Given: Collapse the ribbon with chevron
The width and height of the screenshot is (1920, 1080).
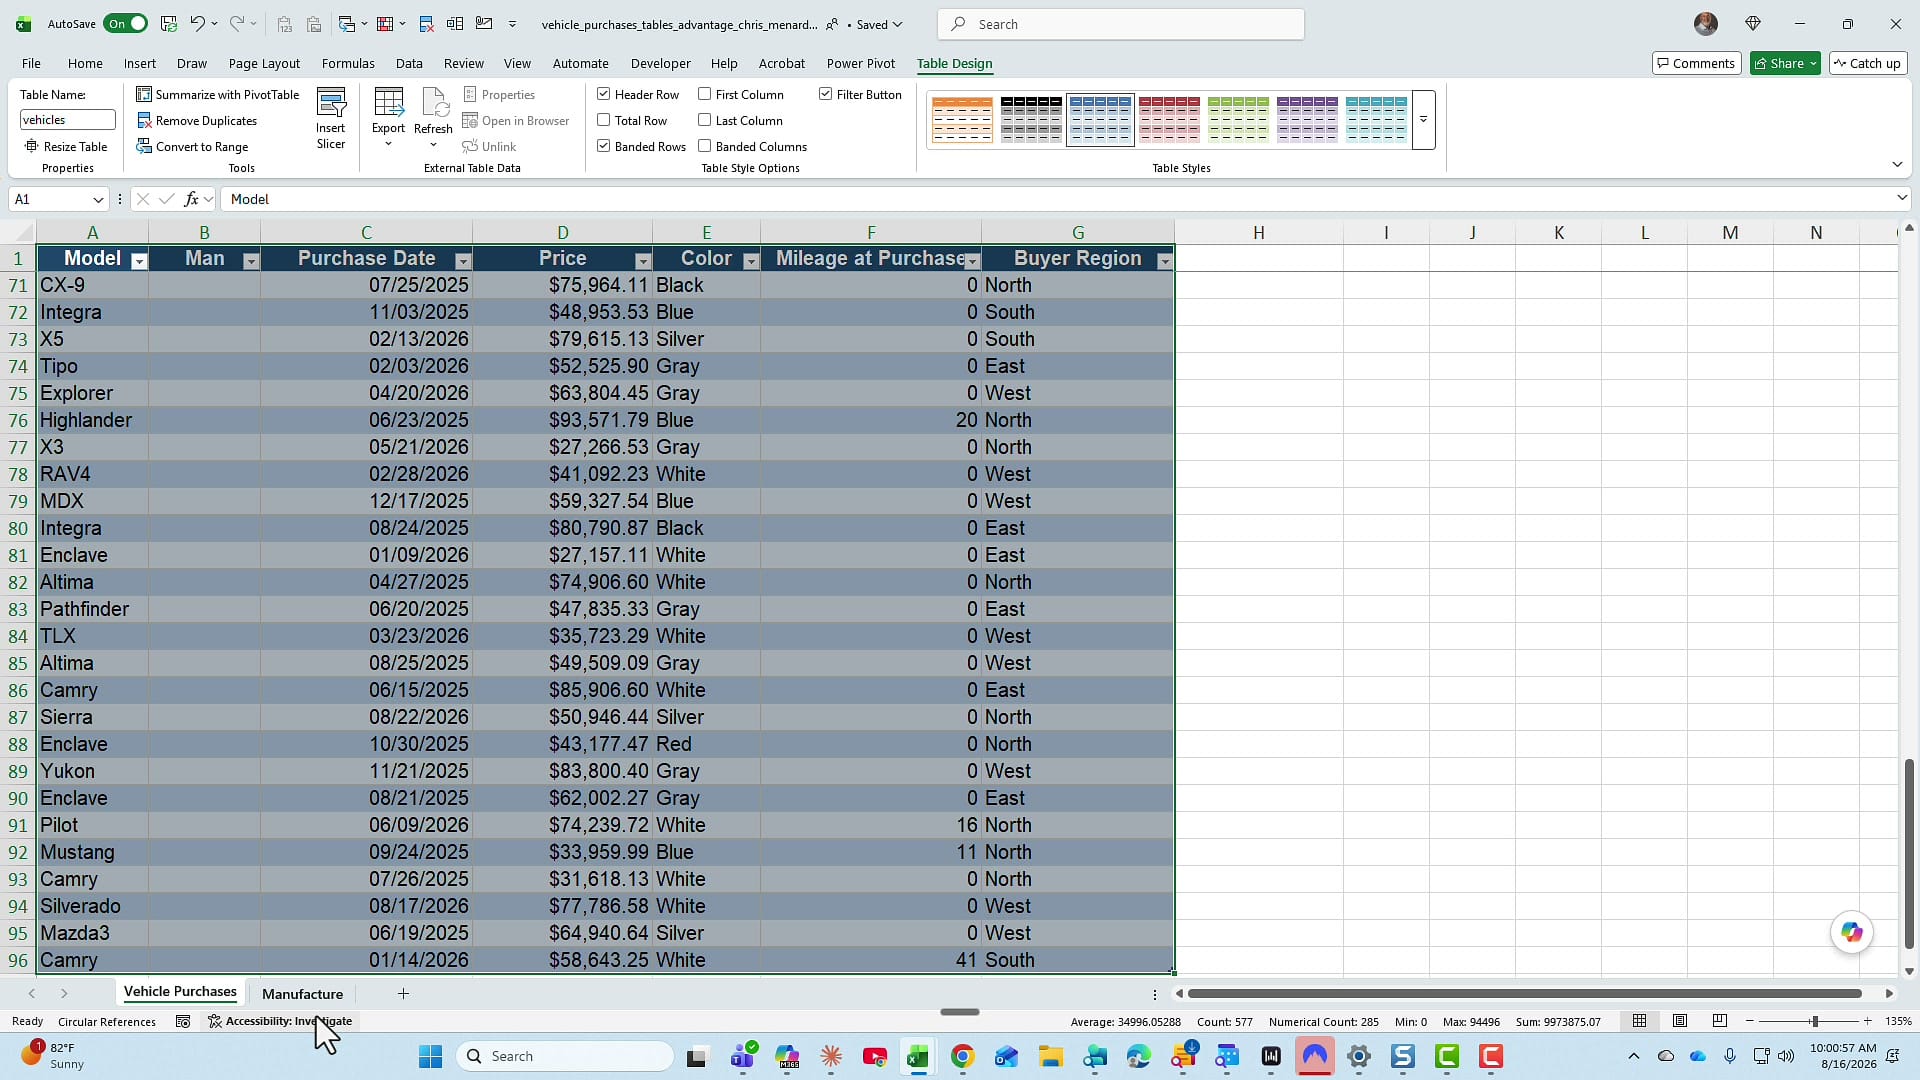Looking at the screenshot, I should tap(1897, 164).
